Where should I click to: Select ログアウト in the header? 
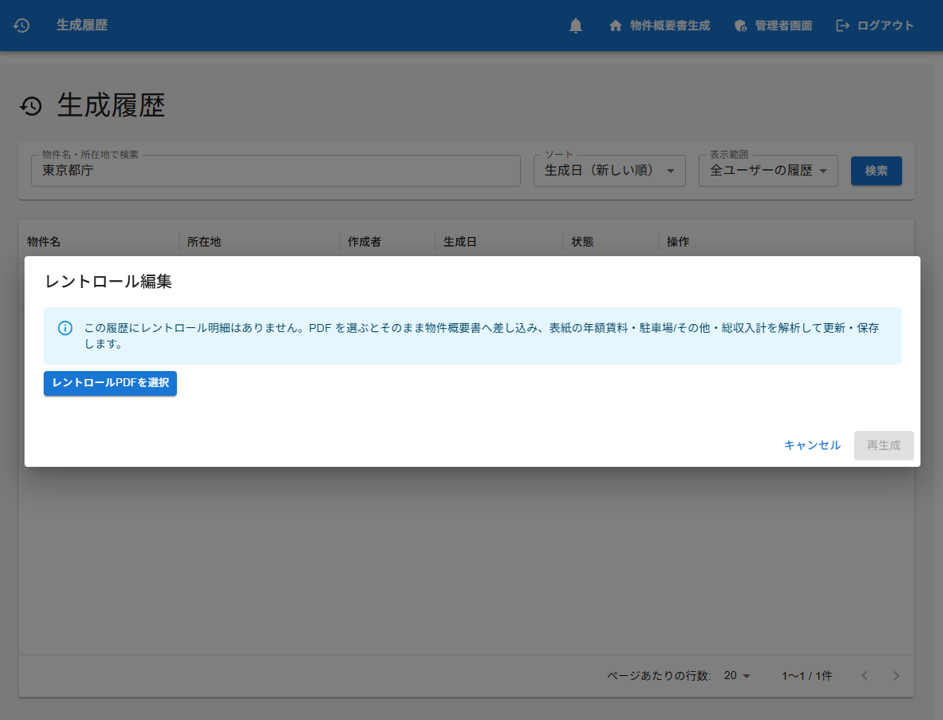pyautogui.click(x=875, y=25)
